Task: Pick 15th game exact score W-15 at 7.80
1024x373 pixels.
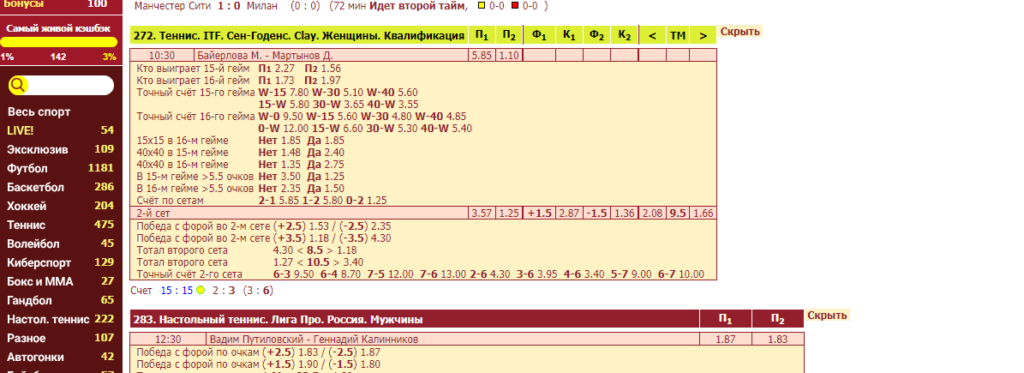Action: [298, 92]
